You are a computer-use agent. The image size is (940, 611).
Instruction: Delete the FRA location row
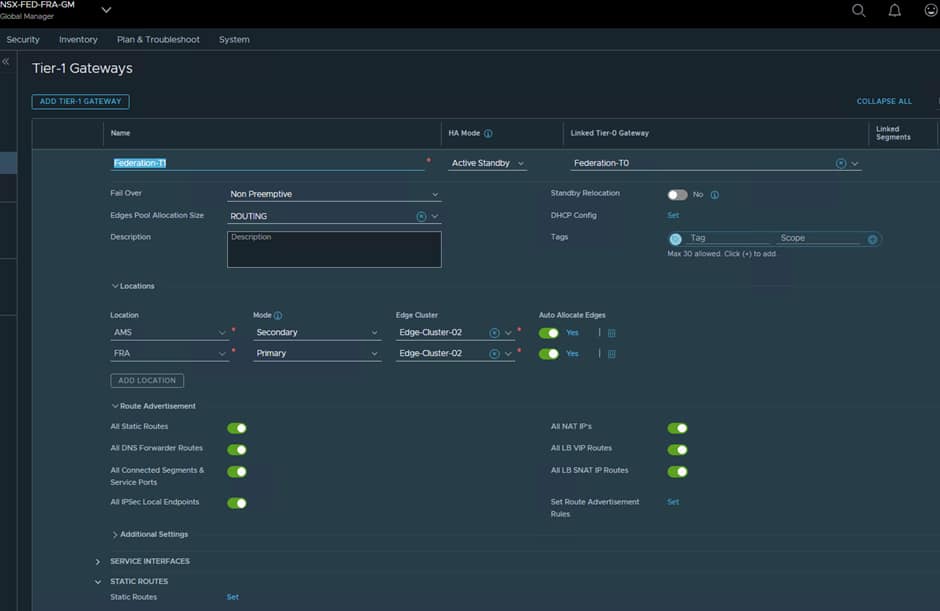coord(611,354)
